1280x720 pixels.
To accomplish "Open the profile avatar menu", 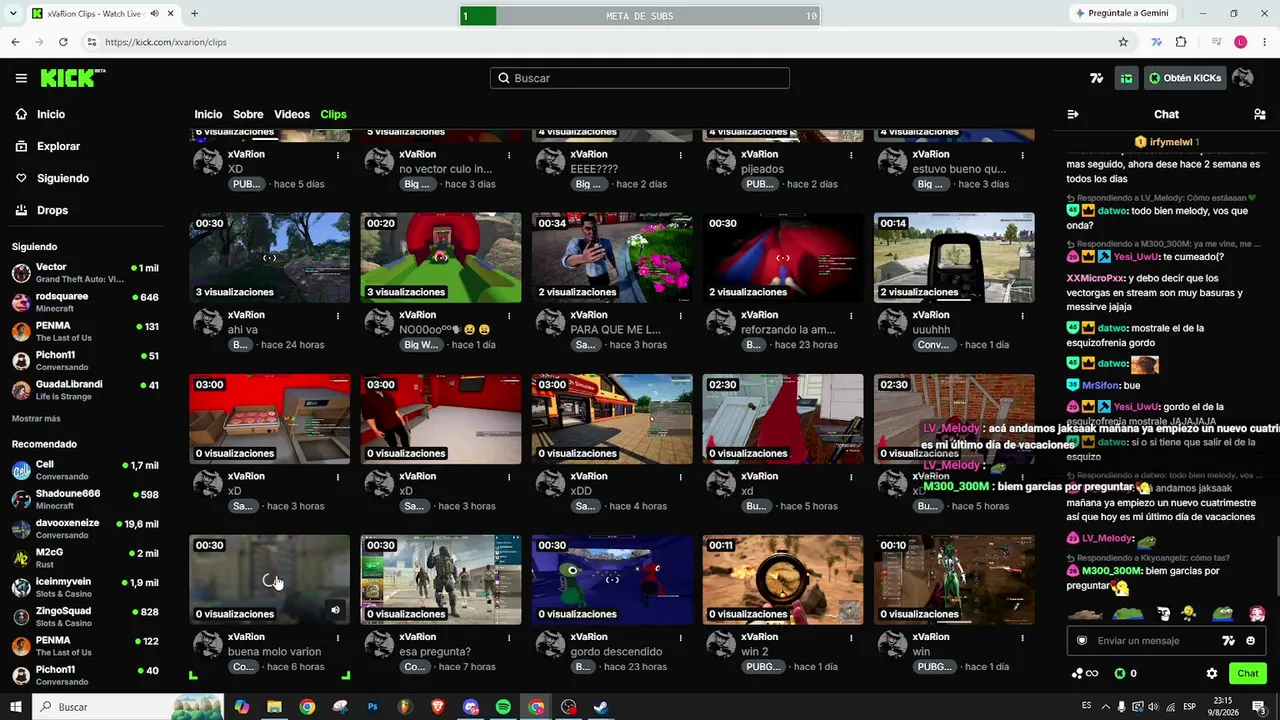I will click(1243, 78).
